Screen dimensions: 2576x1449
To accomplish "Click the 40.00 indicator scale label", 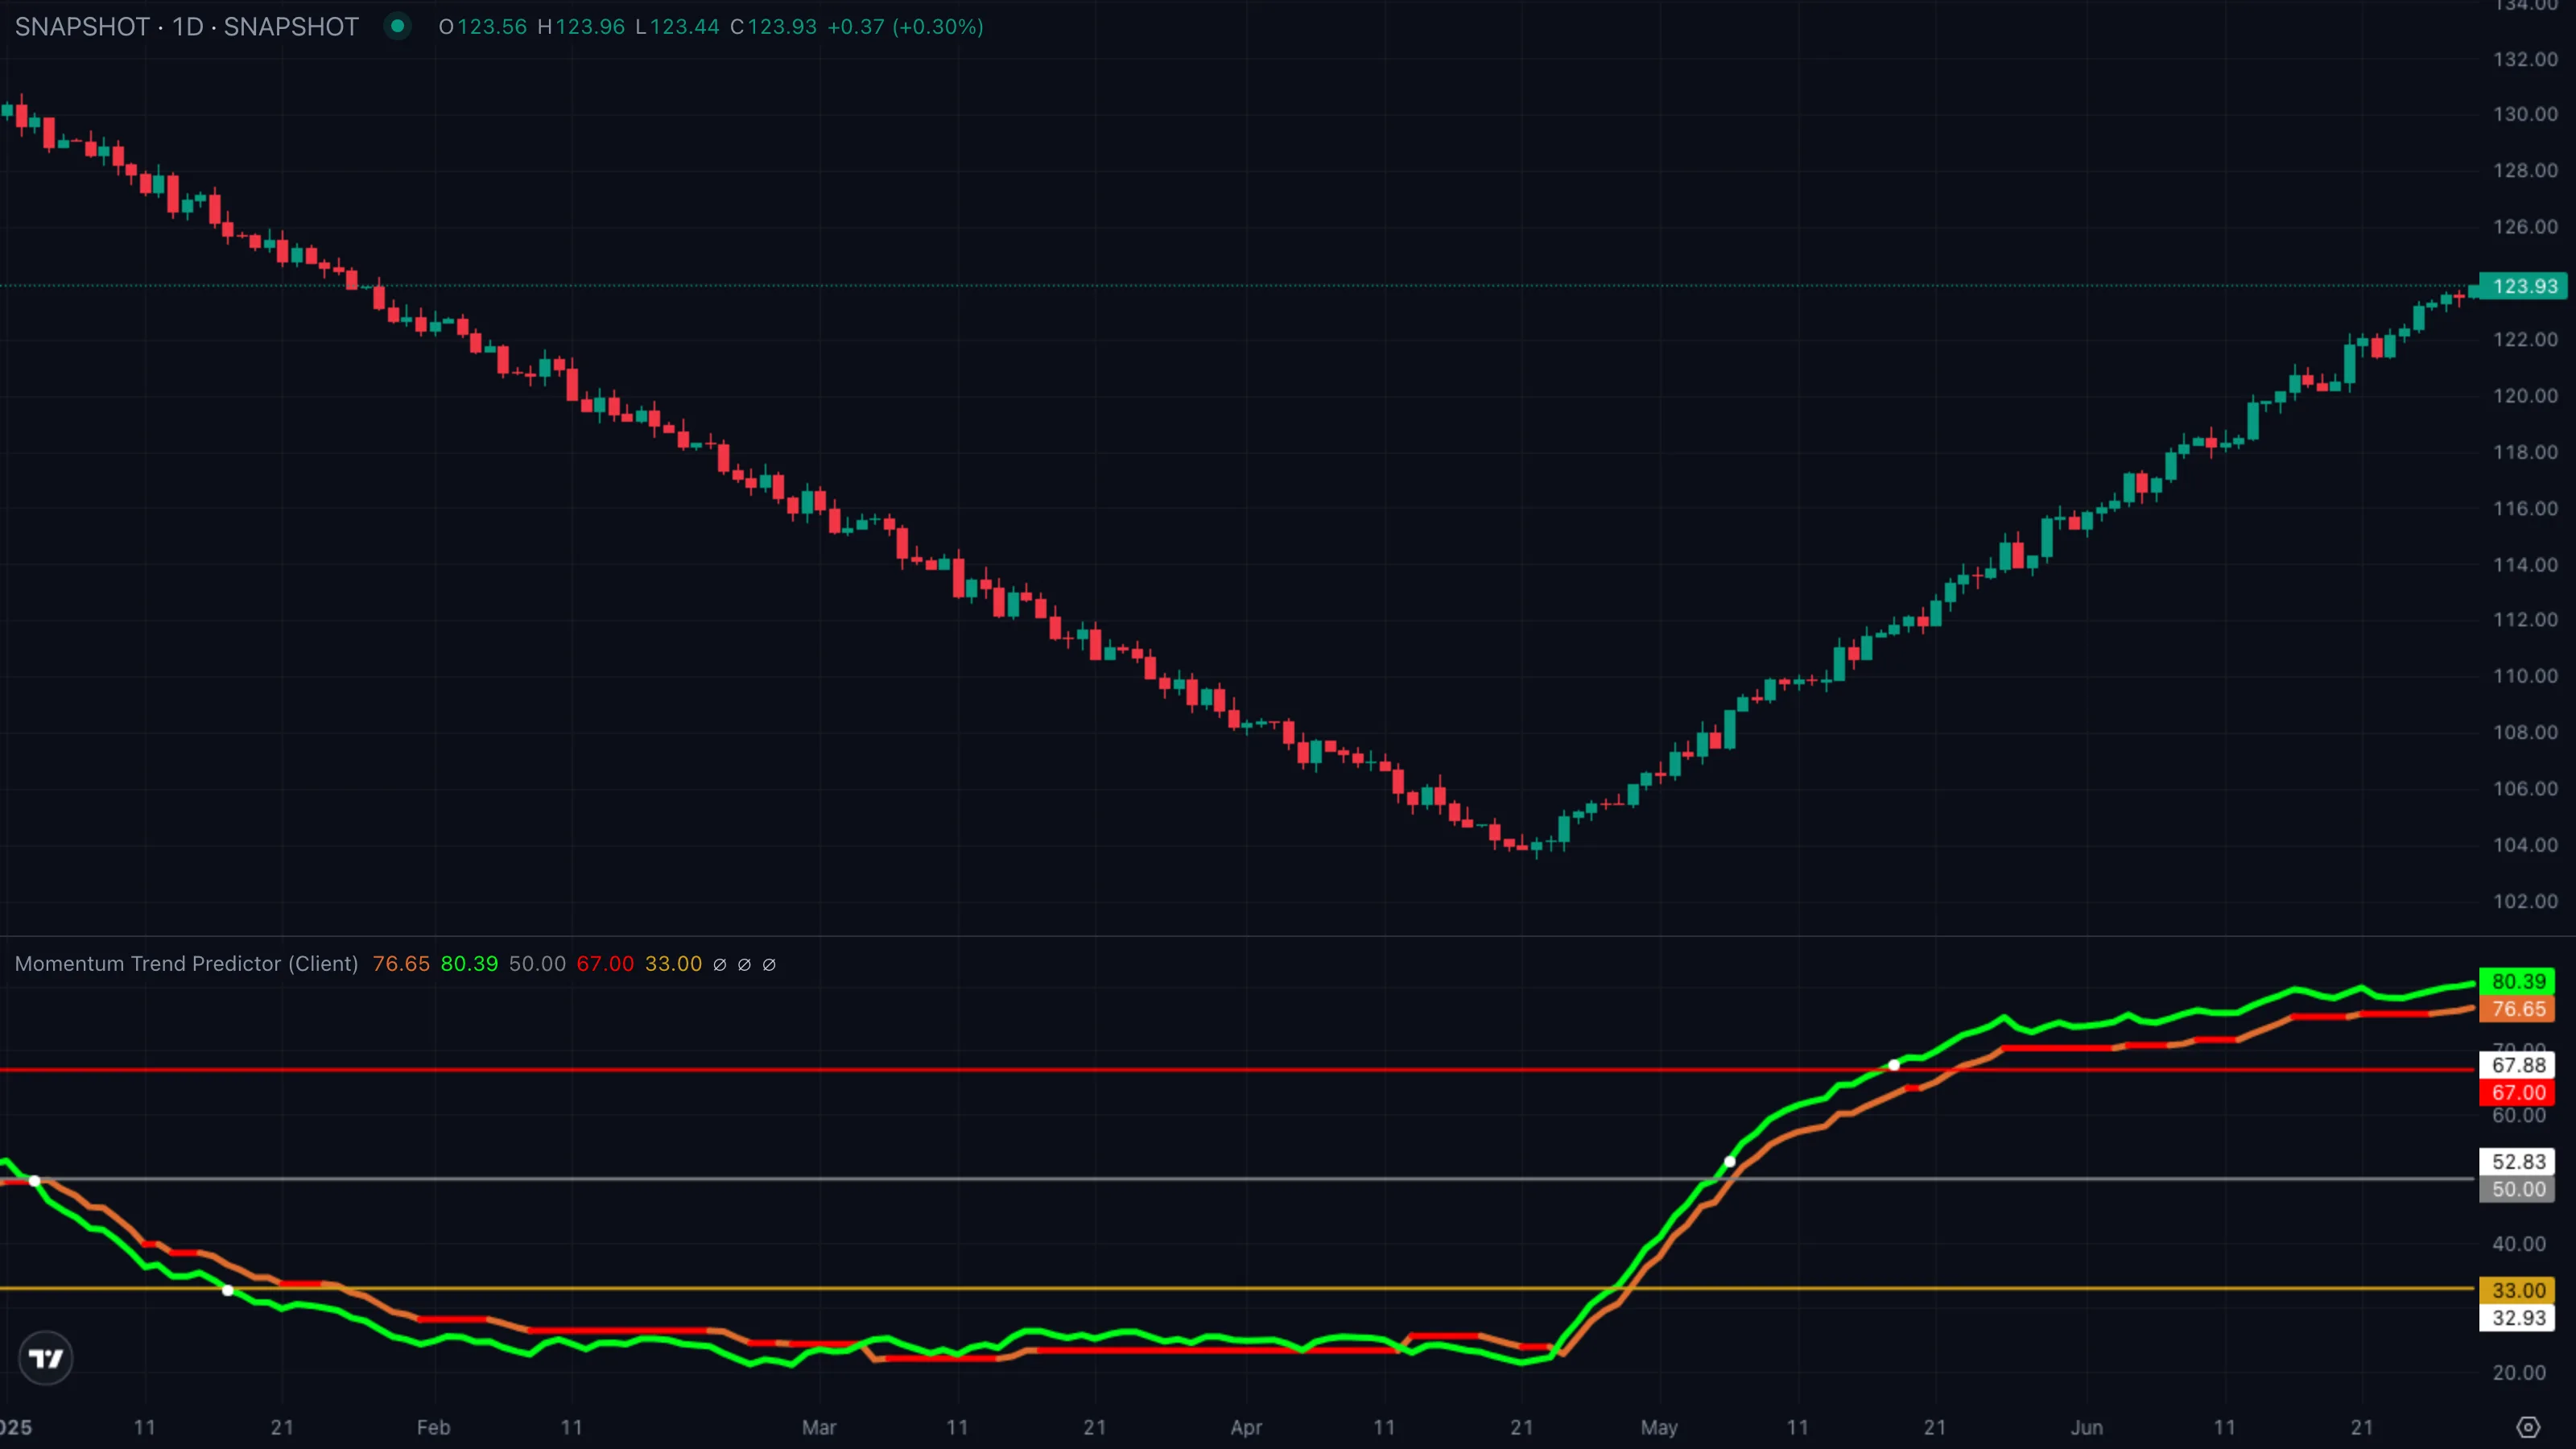I will tap(2519, 1244).
